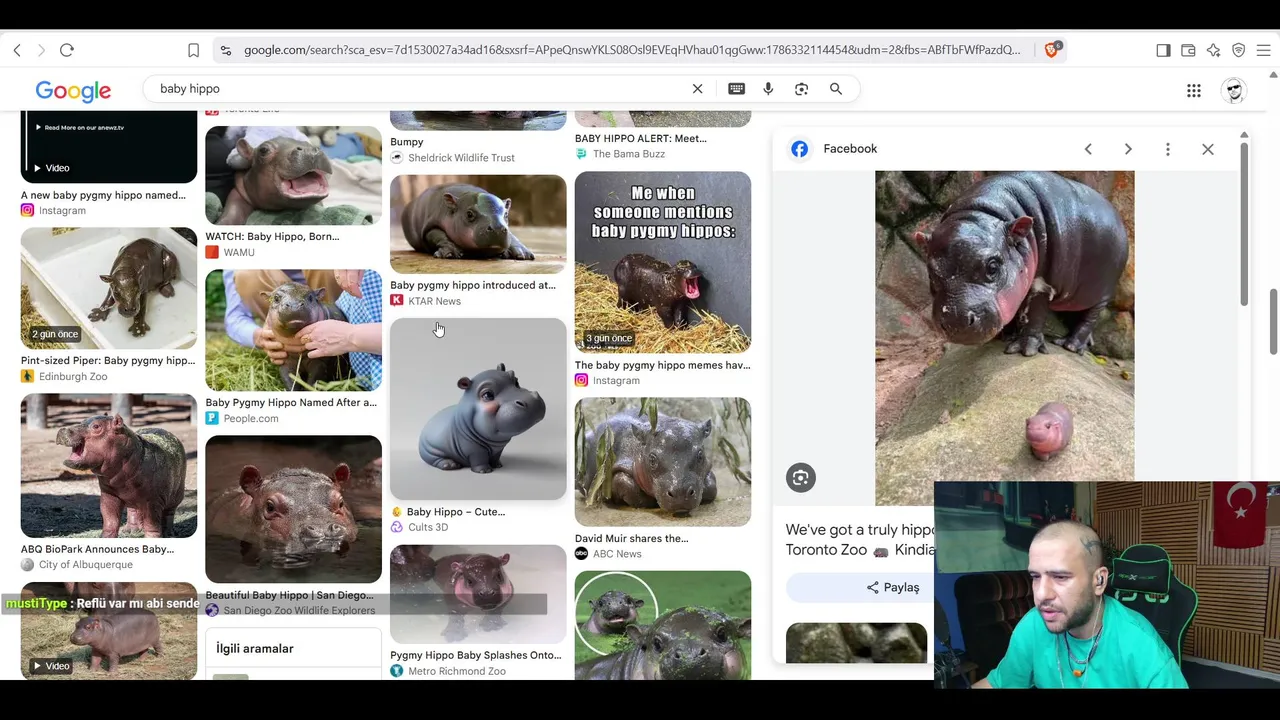Bookmark this page in the browser toolbar
This screenshot has height=720, width=1280.
point(194,50)
